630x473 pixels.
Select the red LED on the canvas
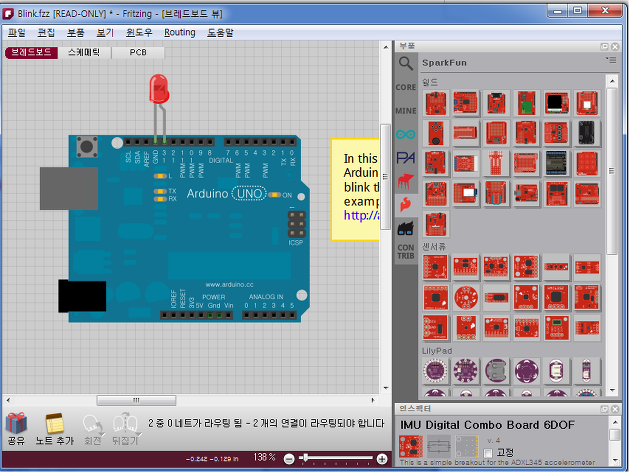[x=159, y=89]
